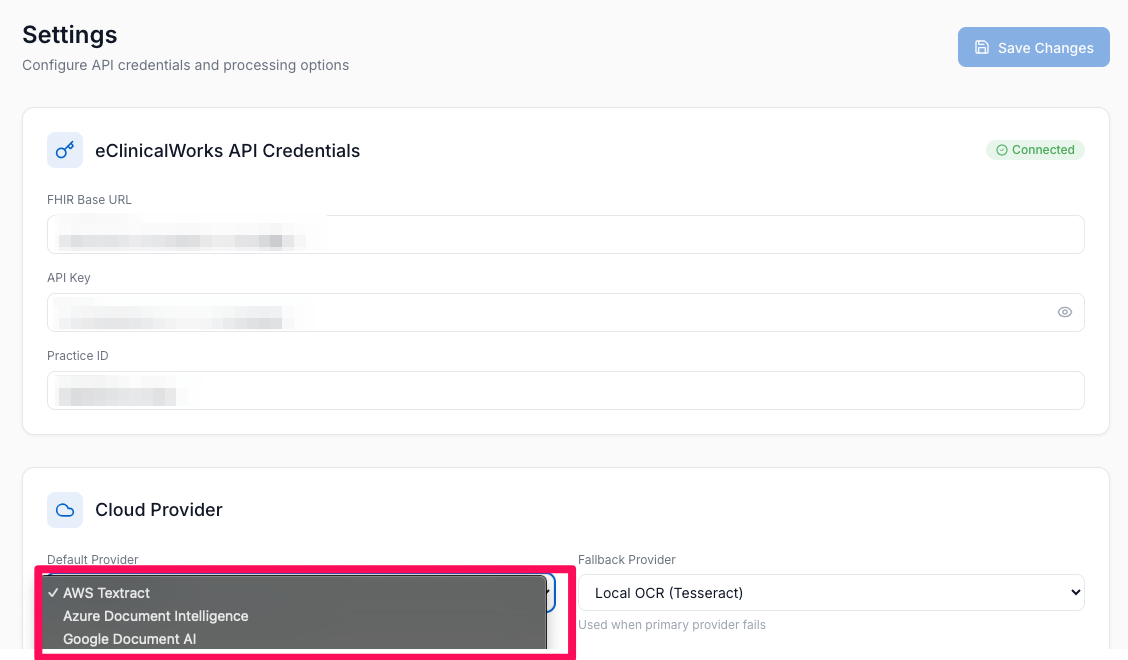This screenshot has height=660, width=1128.
Task: Click the FHIR Base URL label
Action: click(89, 199)
